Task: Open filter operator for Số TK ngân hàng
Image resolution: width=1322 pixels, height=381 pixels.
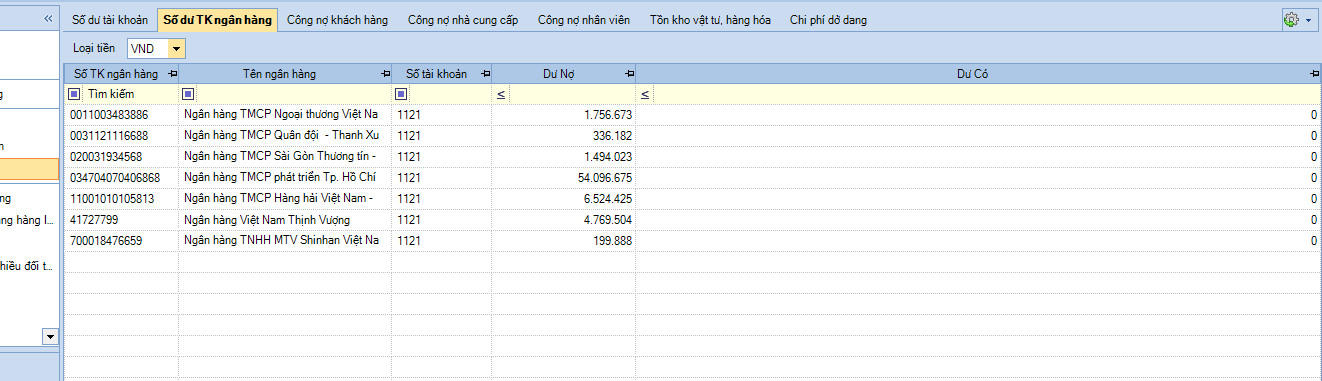Action: [74, 94]
